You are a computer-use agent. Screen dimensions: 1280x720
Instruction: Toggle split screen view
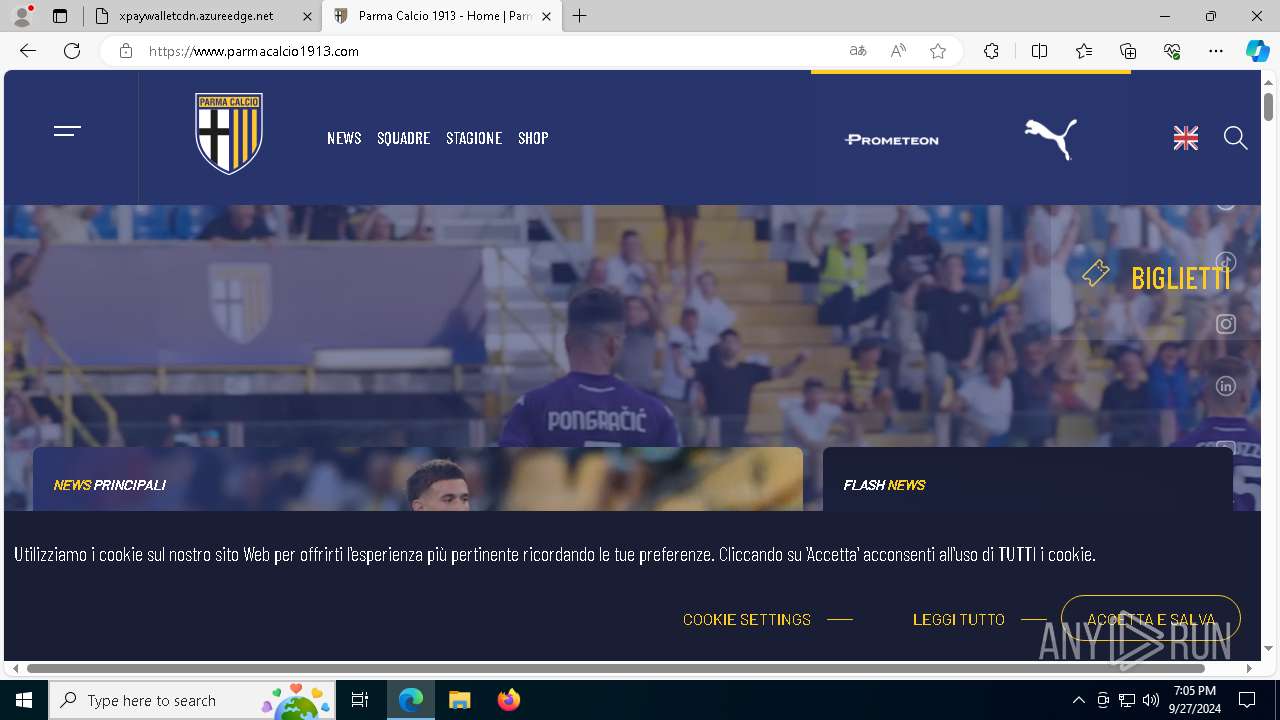point(1039,51)
